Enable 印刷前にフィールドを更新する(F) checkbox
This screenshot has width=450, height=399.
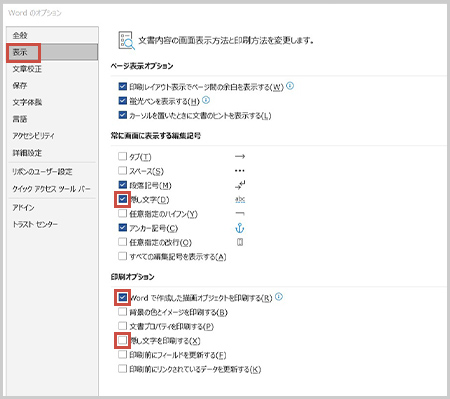click(123, 355)
